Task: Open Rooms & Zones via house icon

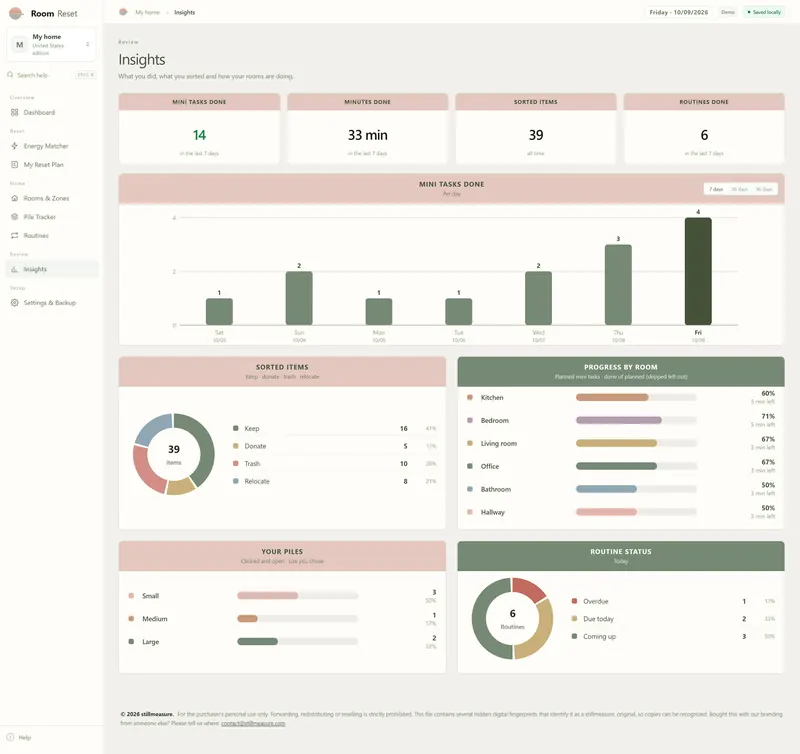Action: (14, 198)
